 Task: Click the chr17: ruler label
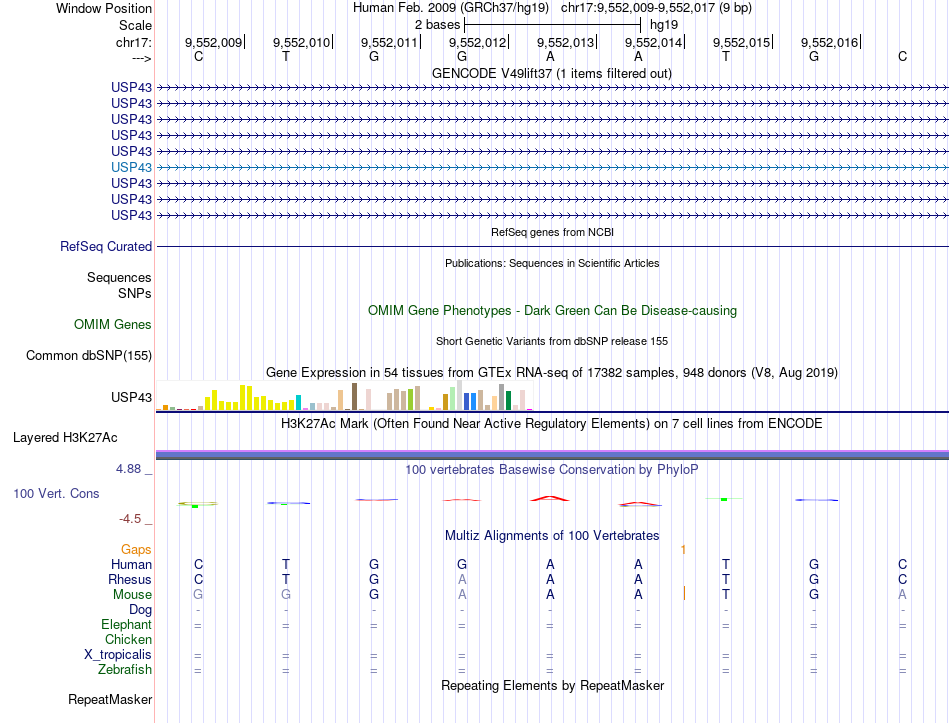click(134, 42)
